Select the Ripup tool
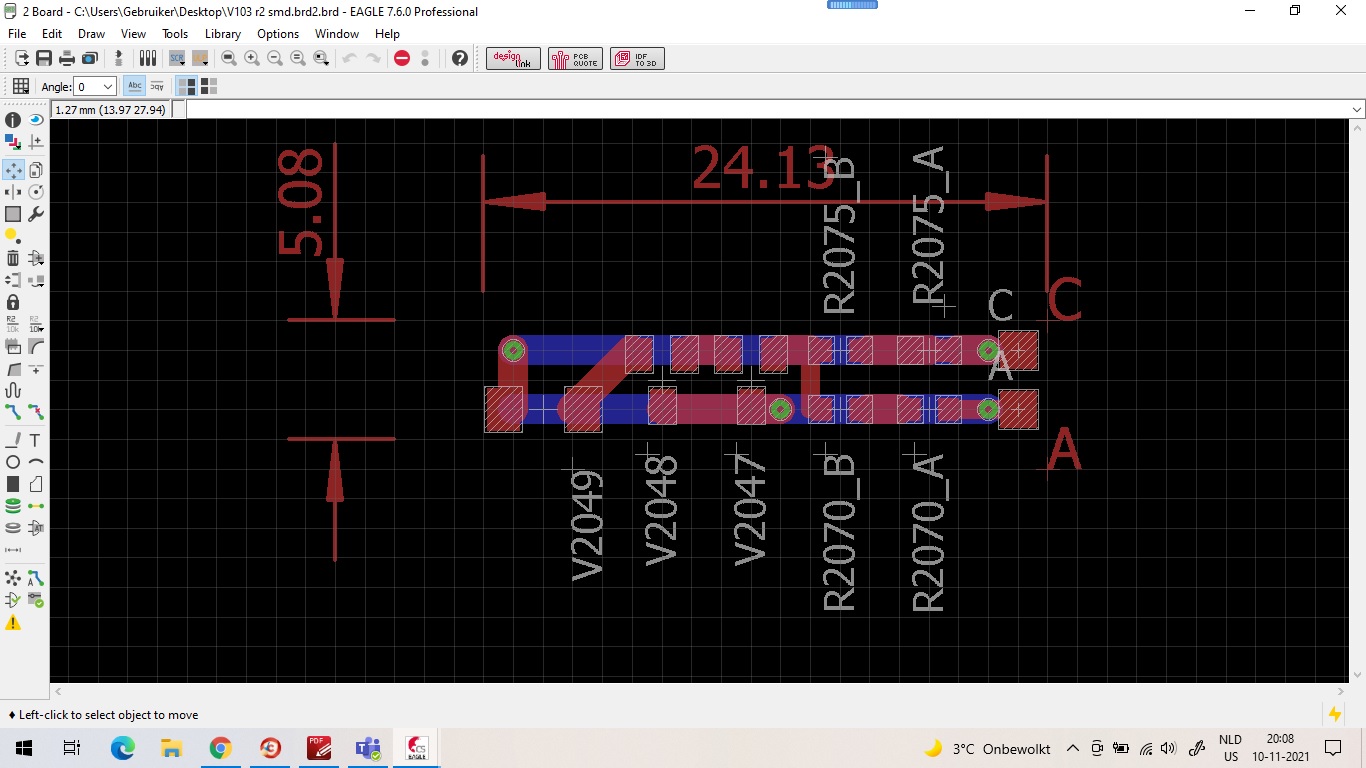This screenshot has height=768, width=1366. (36, 412)
